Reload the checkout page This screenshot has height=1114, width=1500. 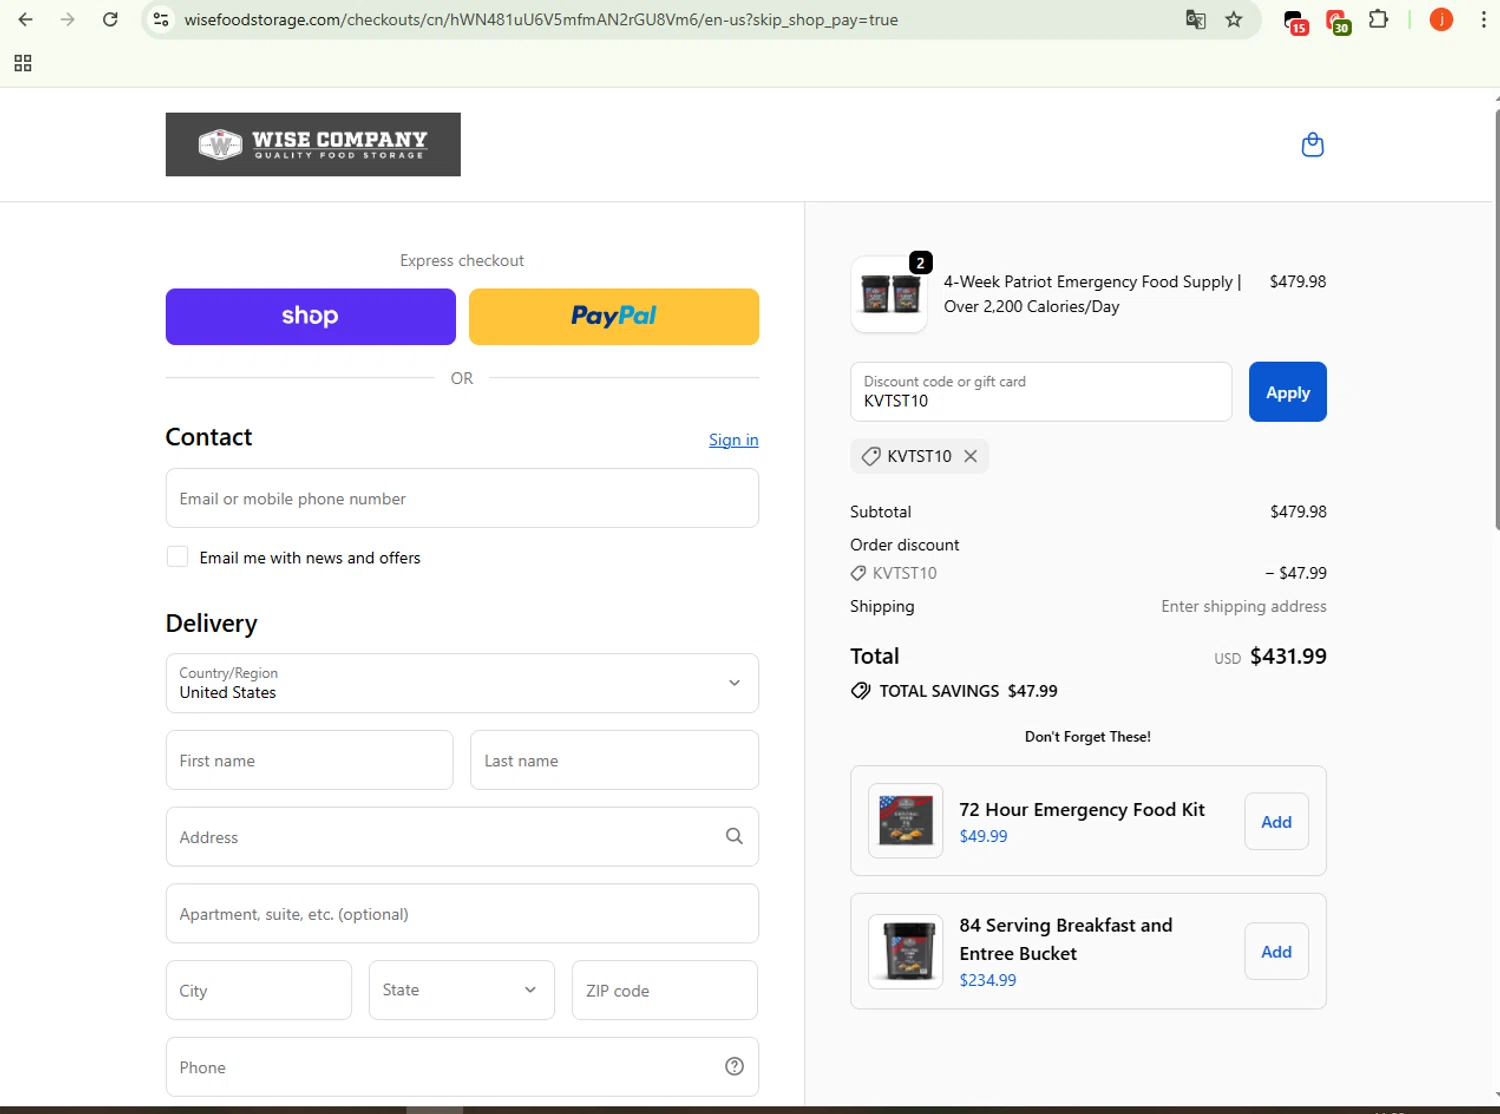110,19
